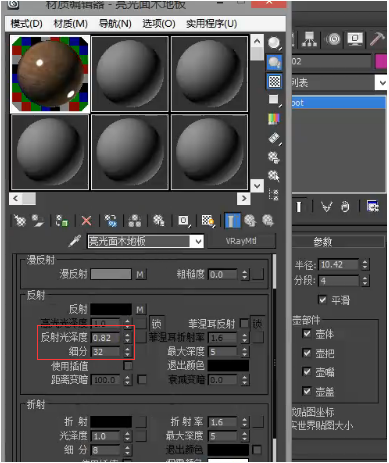This screenshot has width=389, height=463.
Task: Toggle the 距离变暗 checkbox
Action: pyautogui.click(x=142, y=379)
